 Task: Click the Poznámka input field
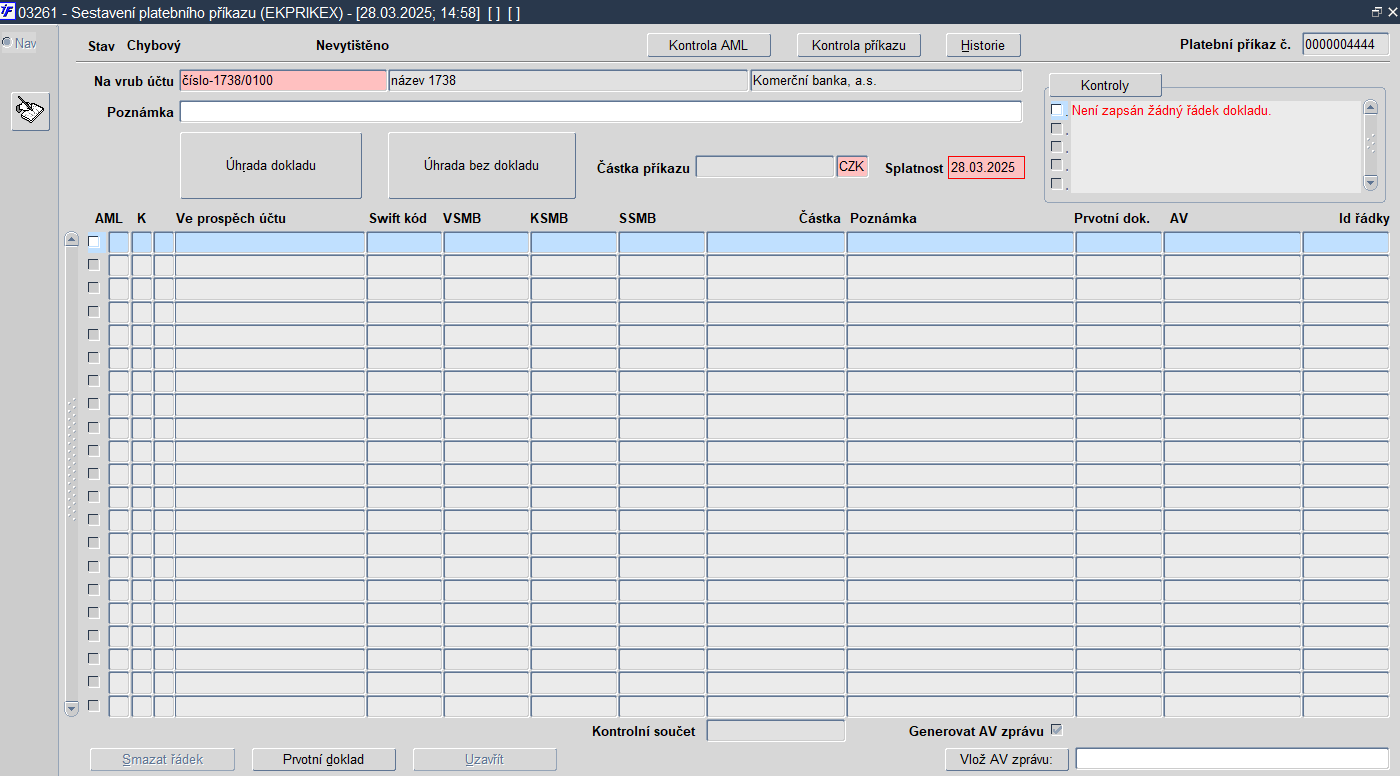tap(601, 112)
